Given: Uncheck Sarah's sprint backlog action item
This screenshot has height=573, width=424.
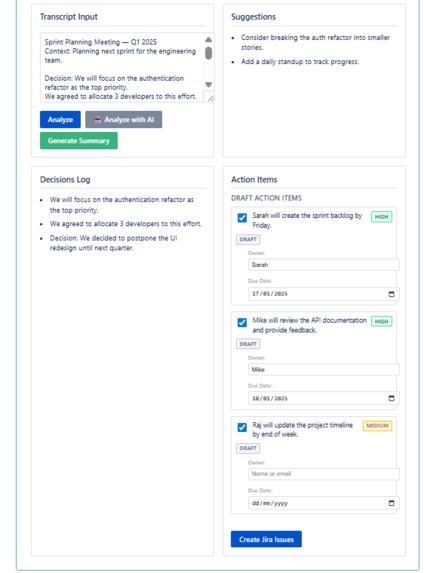Looking at the screenshot, I should coord(242,218).
